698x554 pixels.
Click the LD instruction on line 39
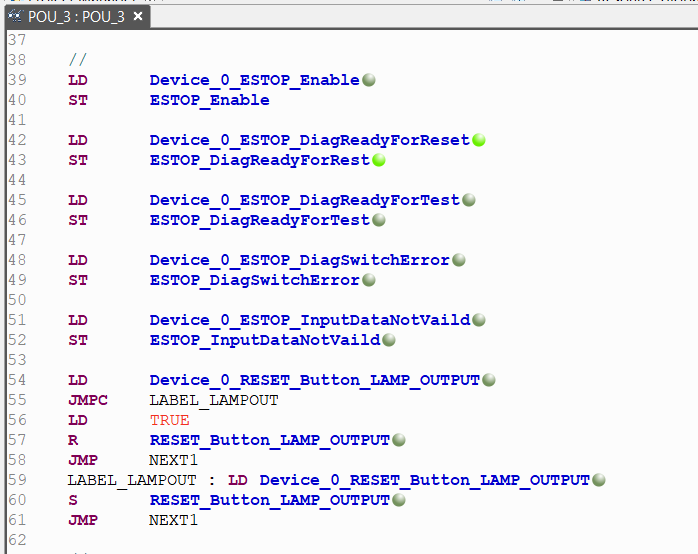click(x=78, y=80)
